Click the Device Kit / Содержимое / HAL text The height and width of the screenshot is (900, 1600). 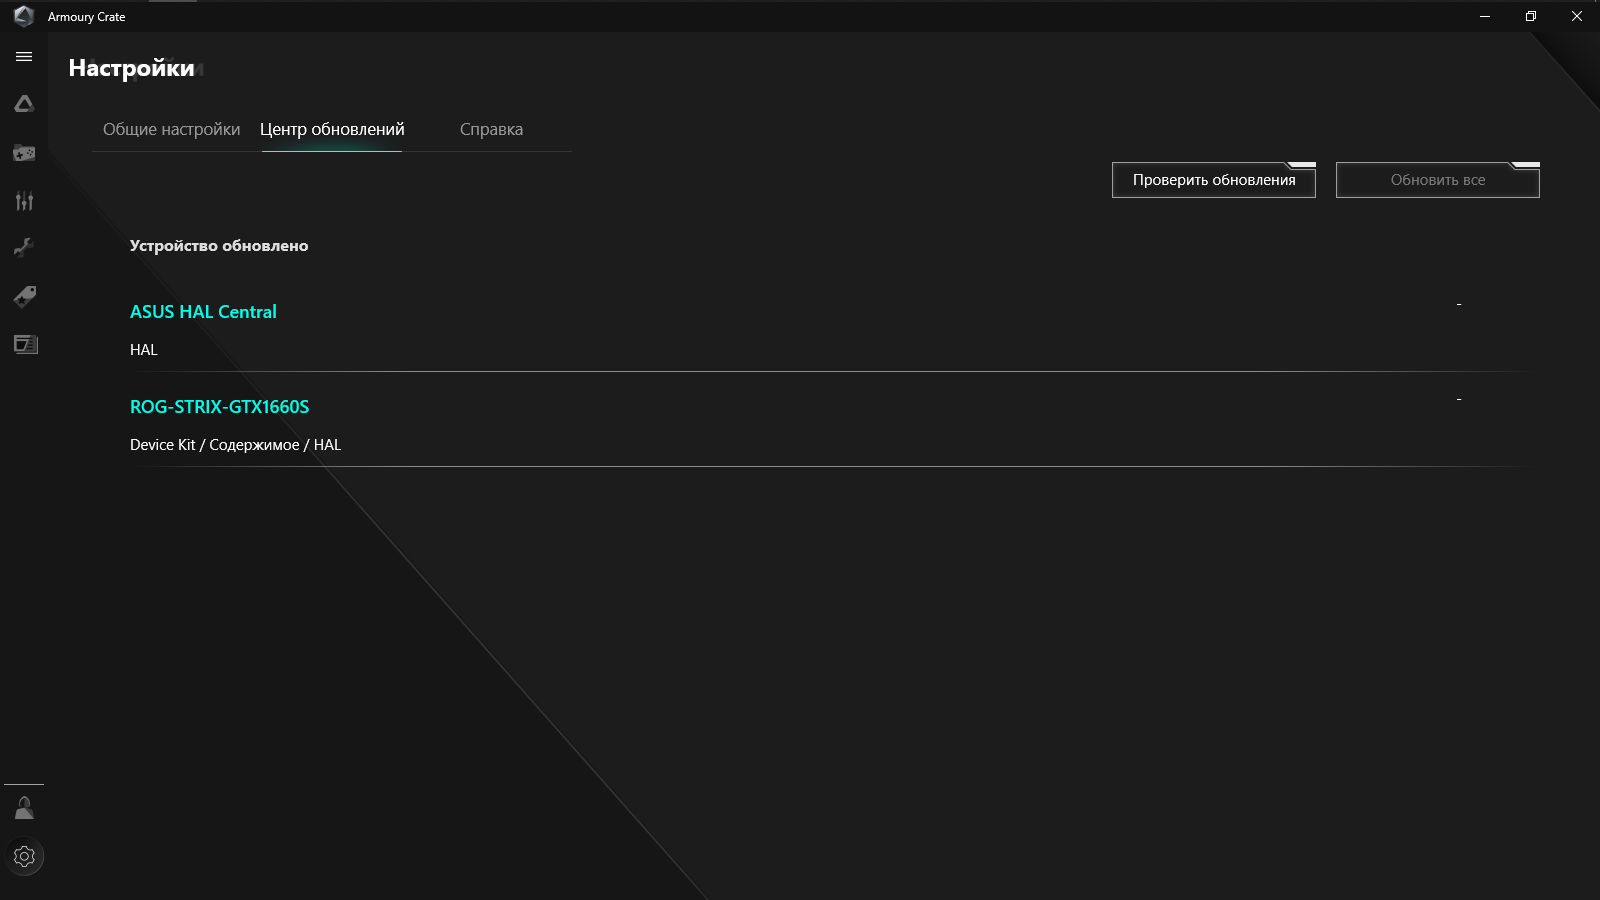point(235,445)
